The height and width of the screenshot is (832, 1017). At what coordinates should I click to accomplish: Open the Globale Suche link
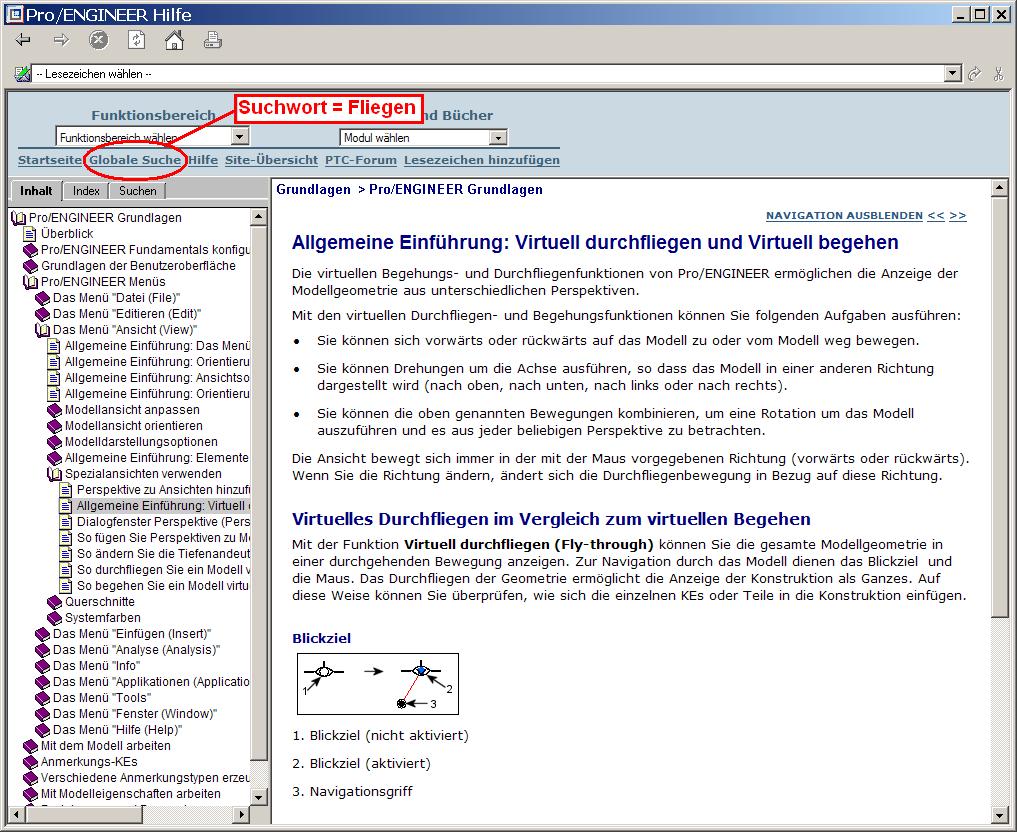pos(135,160)
